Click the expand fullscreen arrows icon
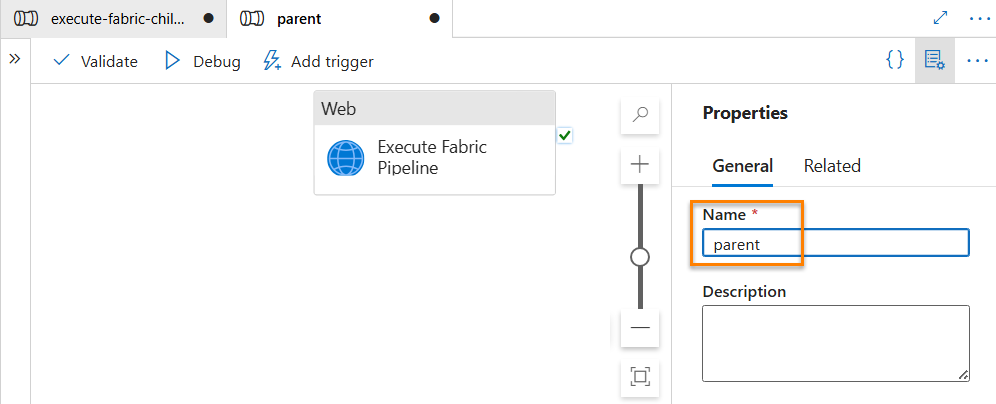996x404 pixels. (x=940, y=18)
